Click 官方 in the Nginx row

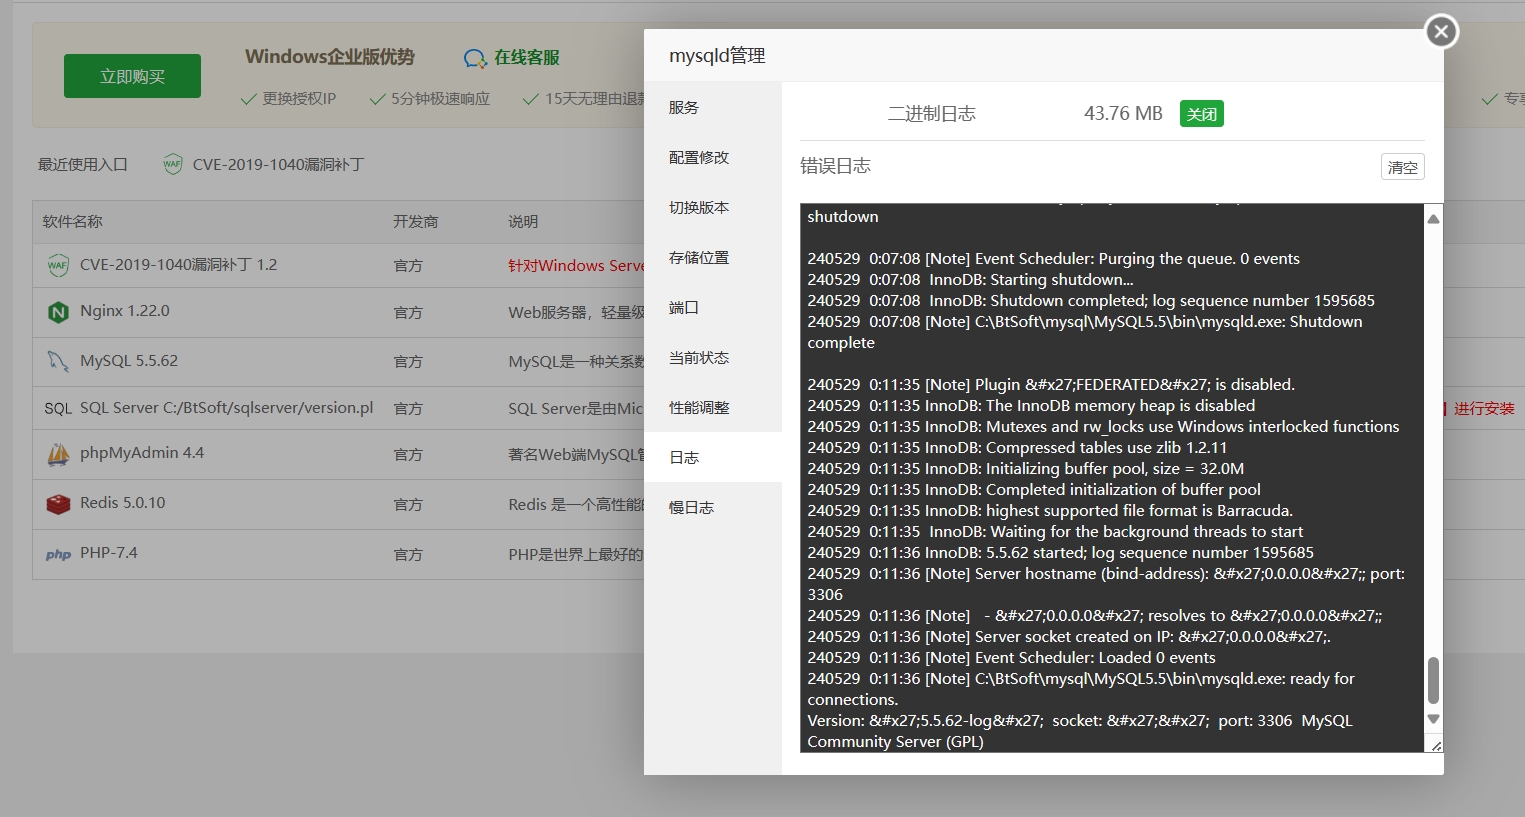[x=408, y=313]
